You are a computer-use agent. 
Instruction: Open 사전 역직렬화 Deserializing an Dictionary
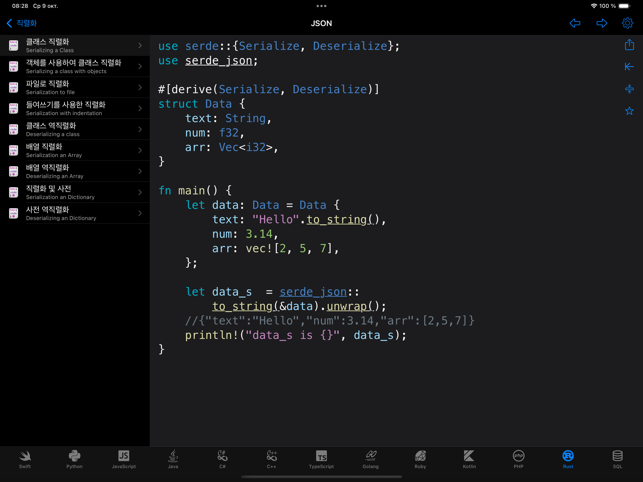75,213
